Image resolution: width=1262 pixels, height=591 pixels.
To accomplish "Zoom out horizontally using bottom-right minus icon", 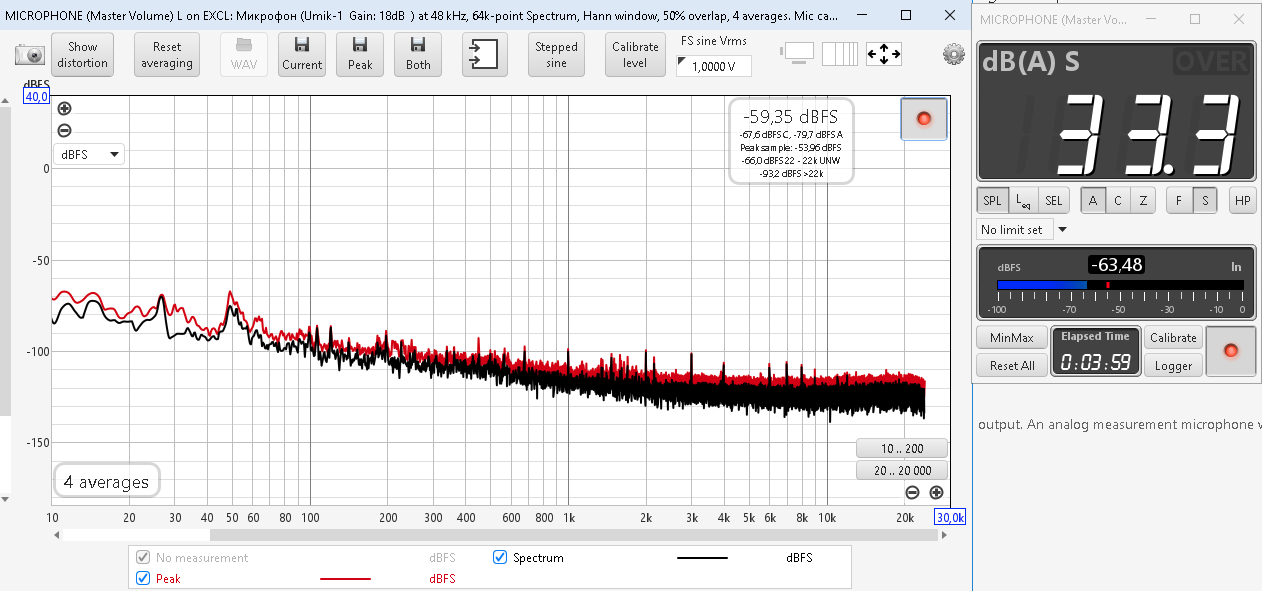I will pyautogui.click(x=912, y=492).
